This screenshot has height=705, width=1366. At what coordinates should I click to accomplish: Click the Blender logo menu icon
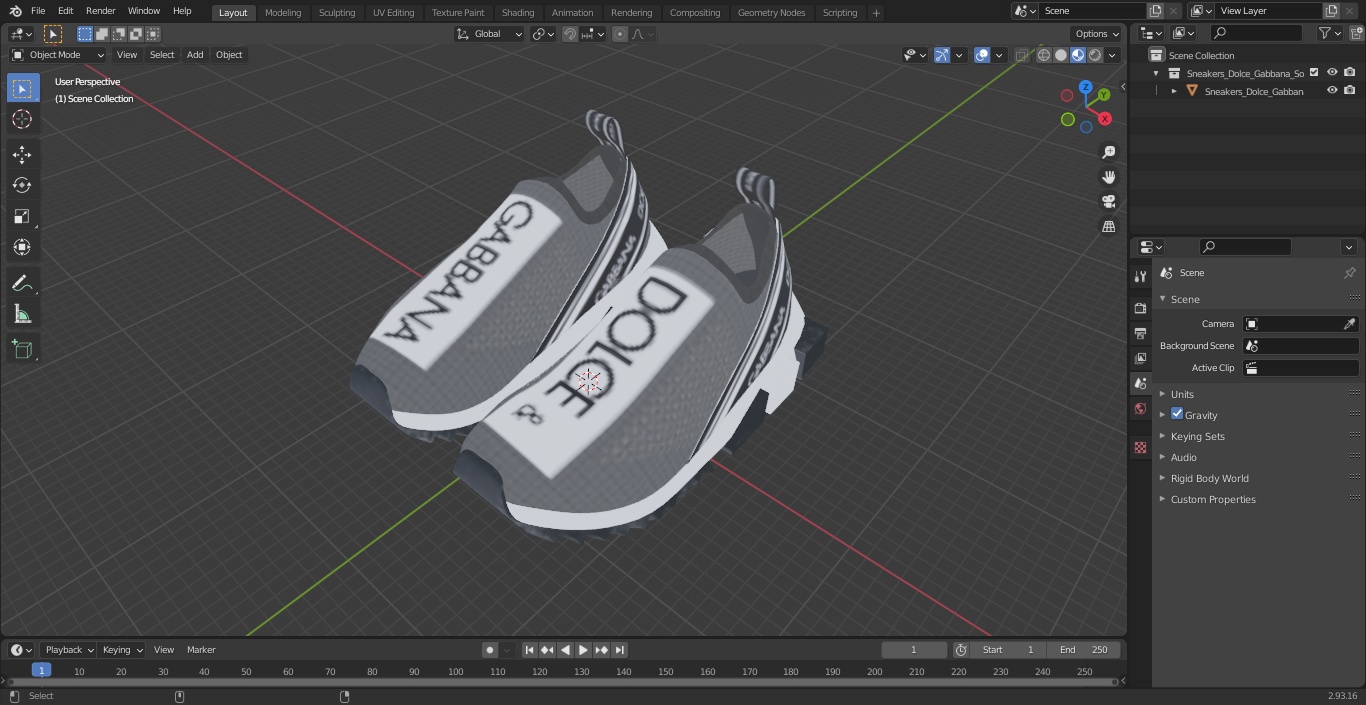pyautogui.click(x=15, y=11)
